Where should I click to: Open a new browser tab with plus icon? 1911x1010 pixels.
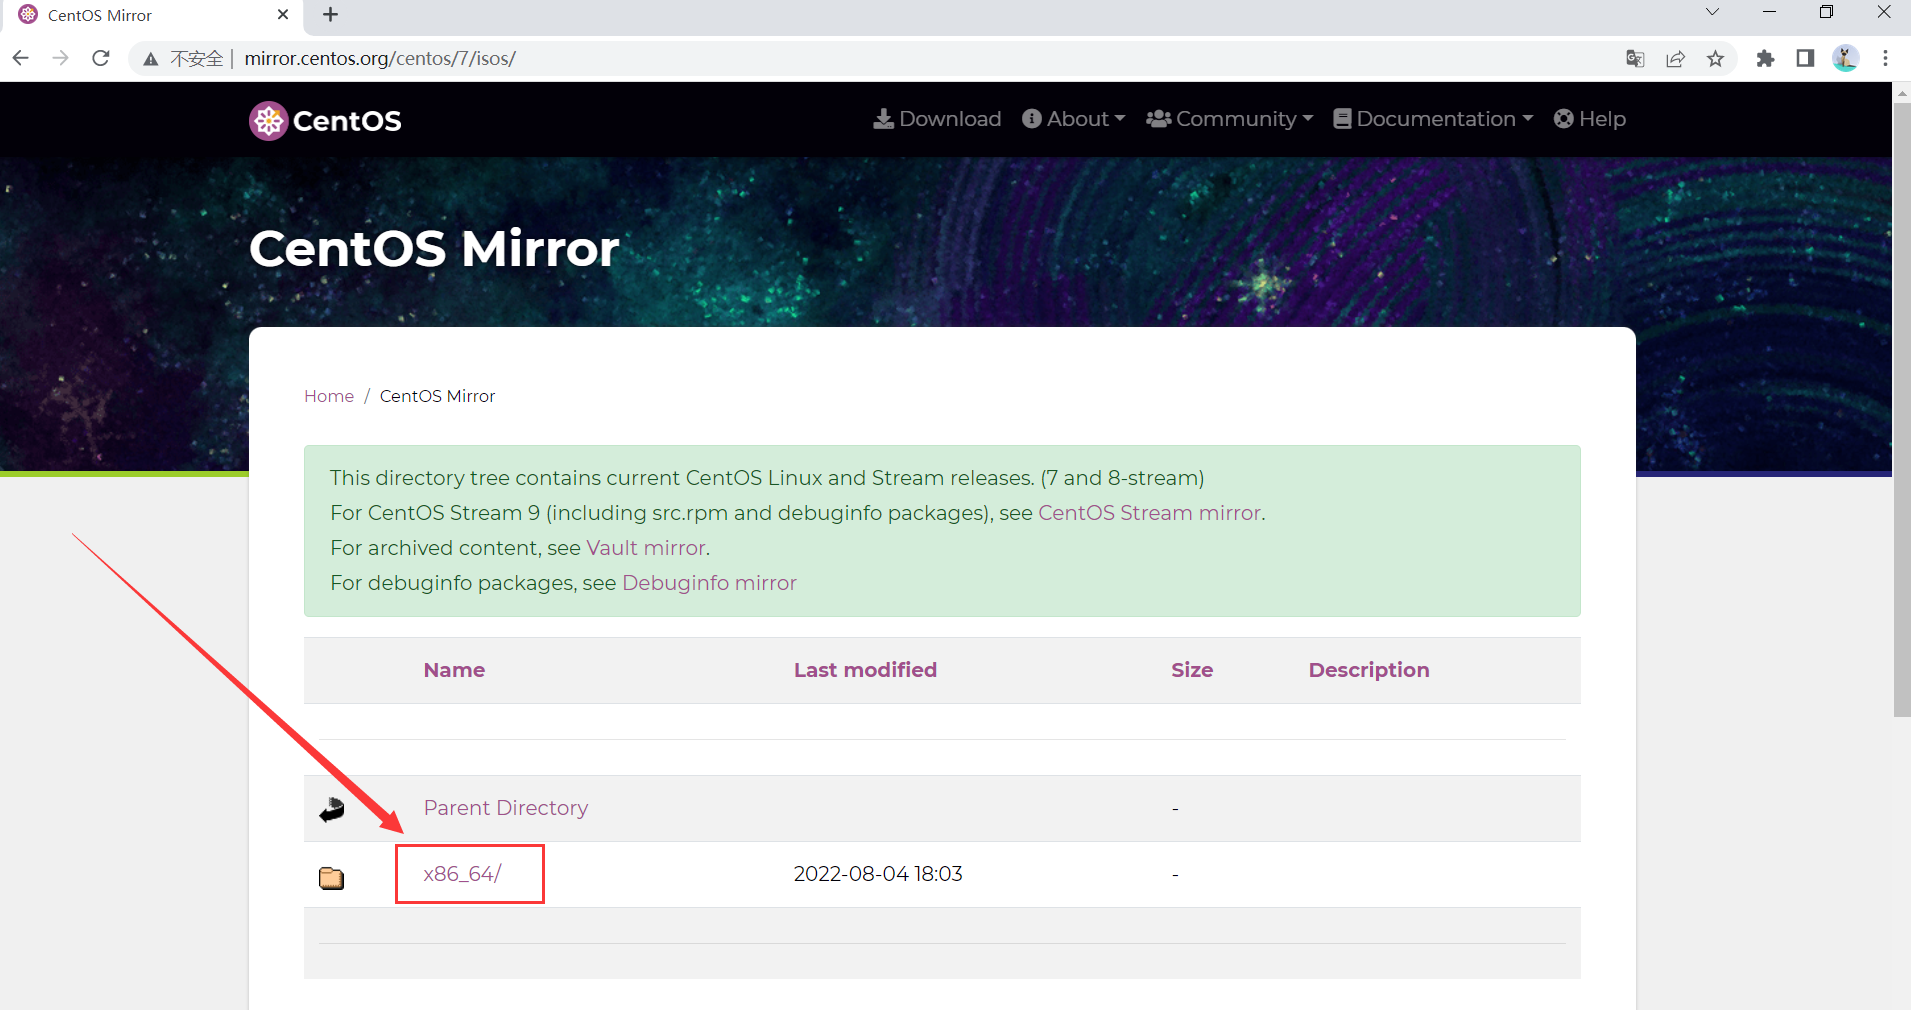coord(331,15)
